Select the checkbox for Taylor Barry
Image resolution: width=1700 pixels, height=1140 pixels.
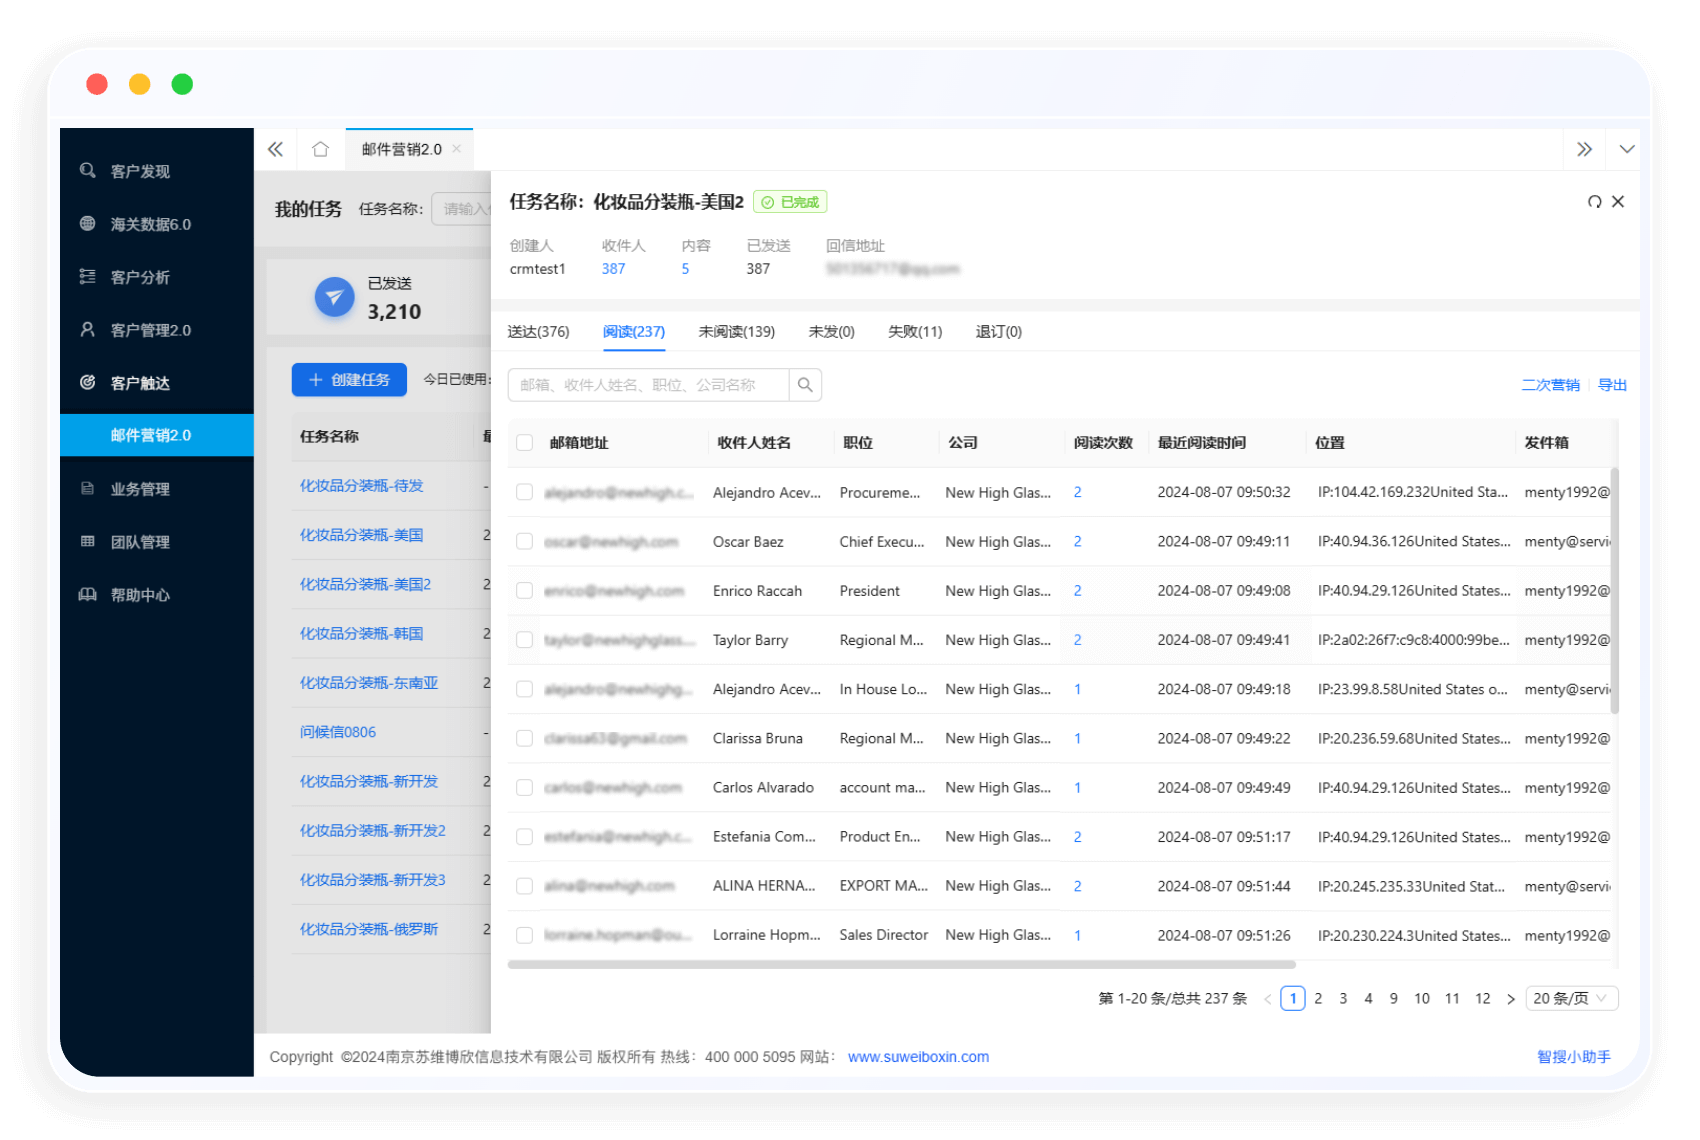pos(524,640)
